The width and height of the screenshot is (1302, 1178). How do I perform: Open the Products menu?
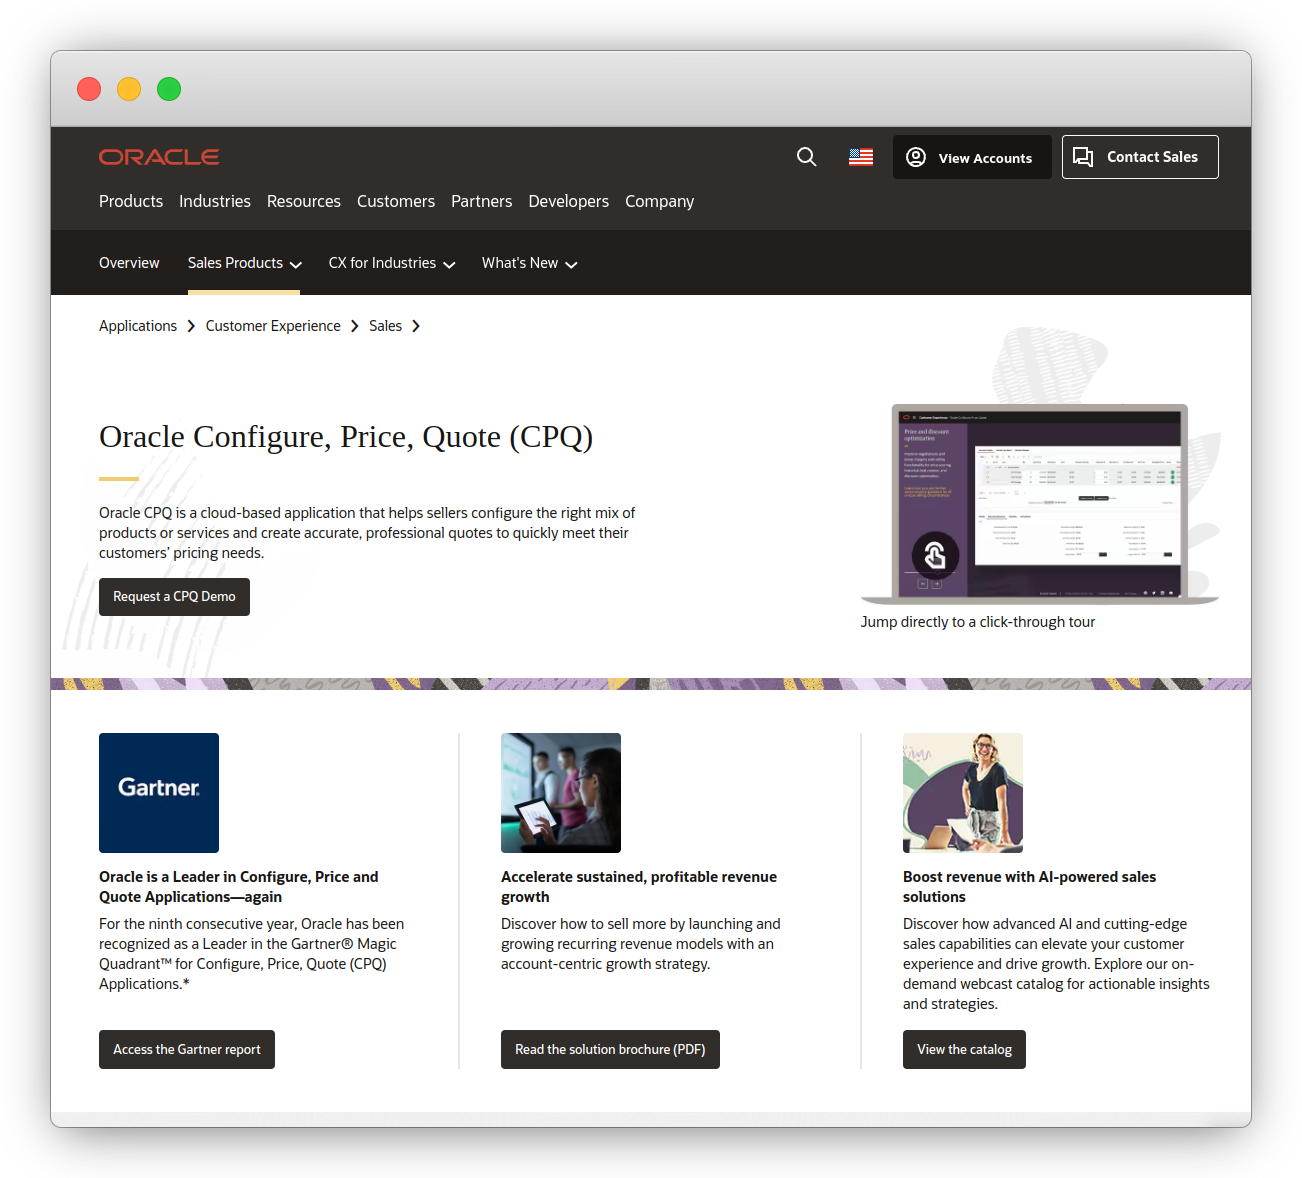(131, 201)
